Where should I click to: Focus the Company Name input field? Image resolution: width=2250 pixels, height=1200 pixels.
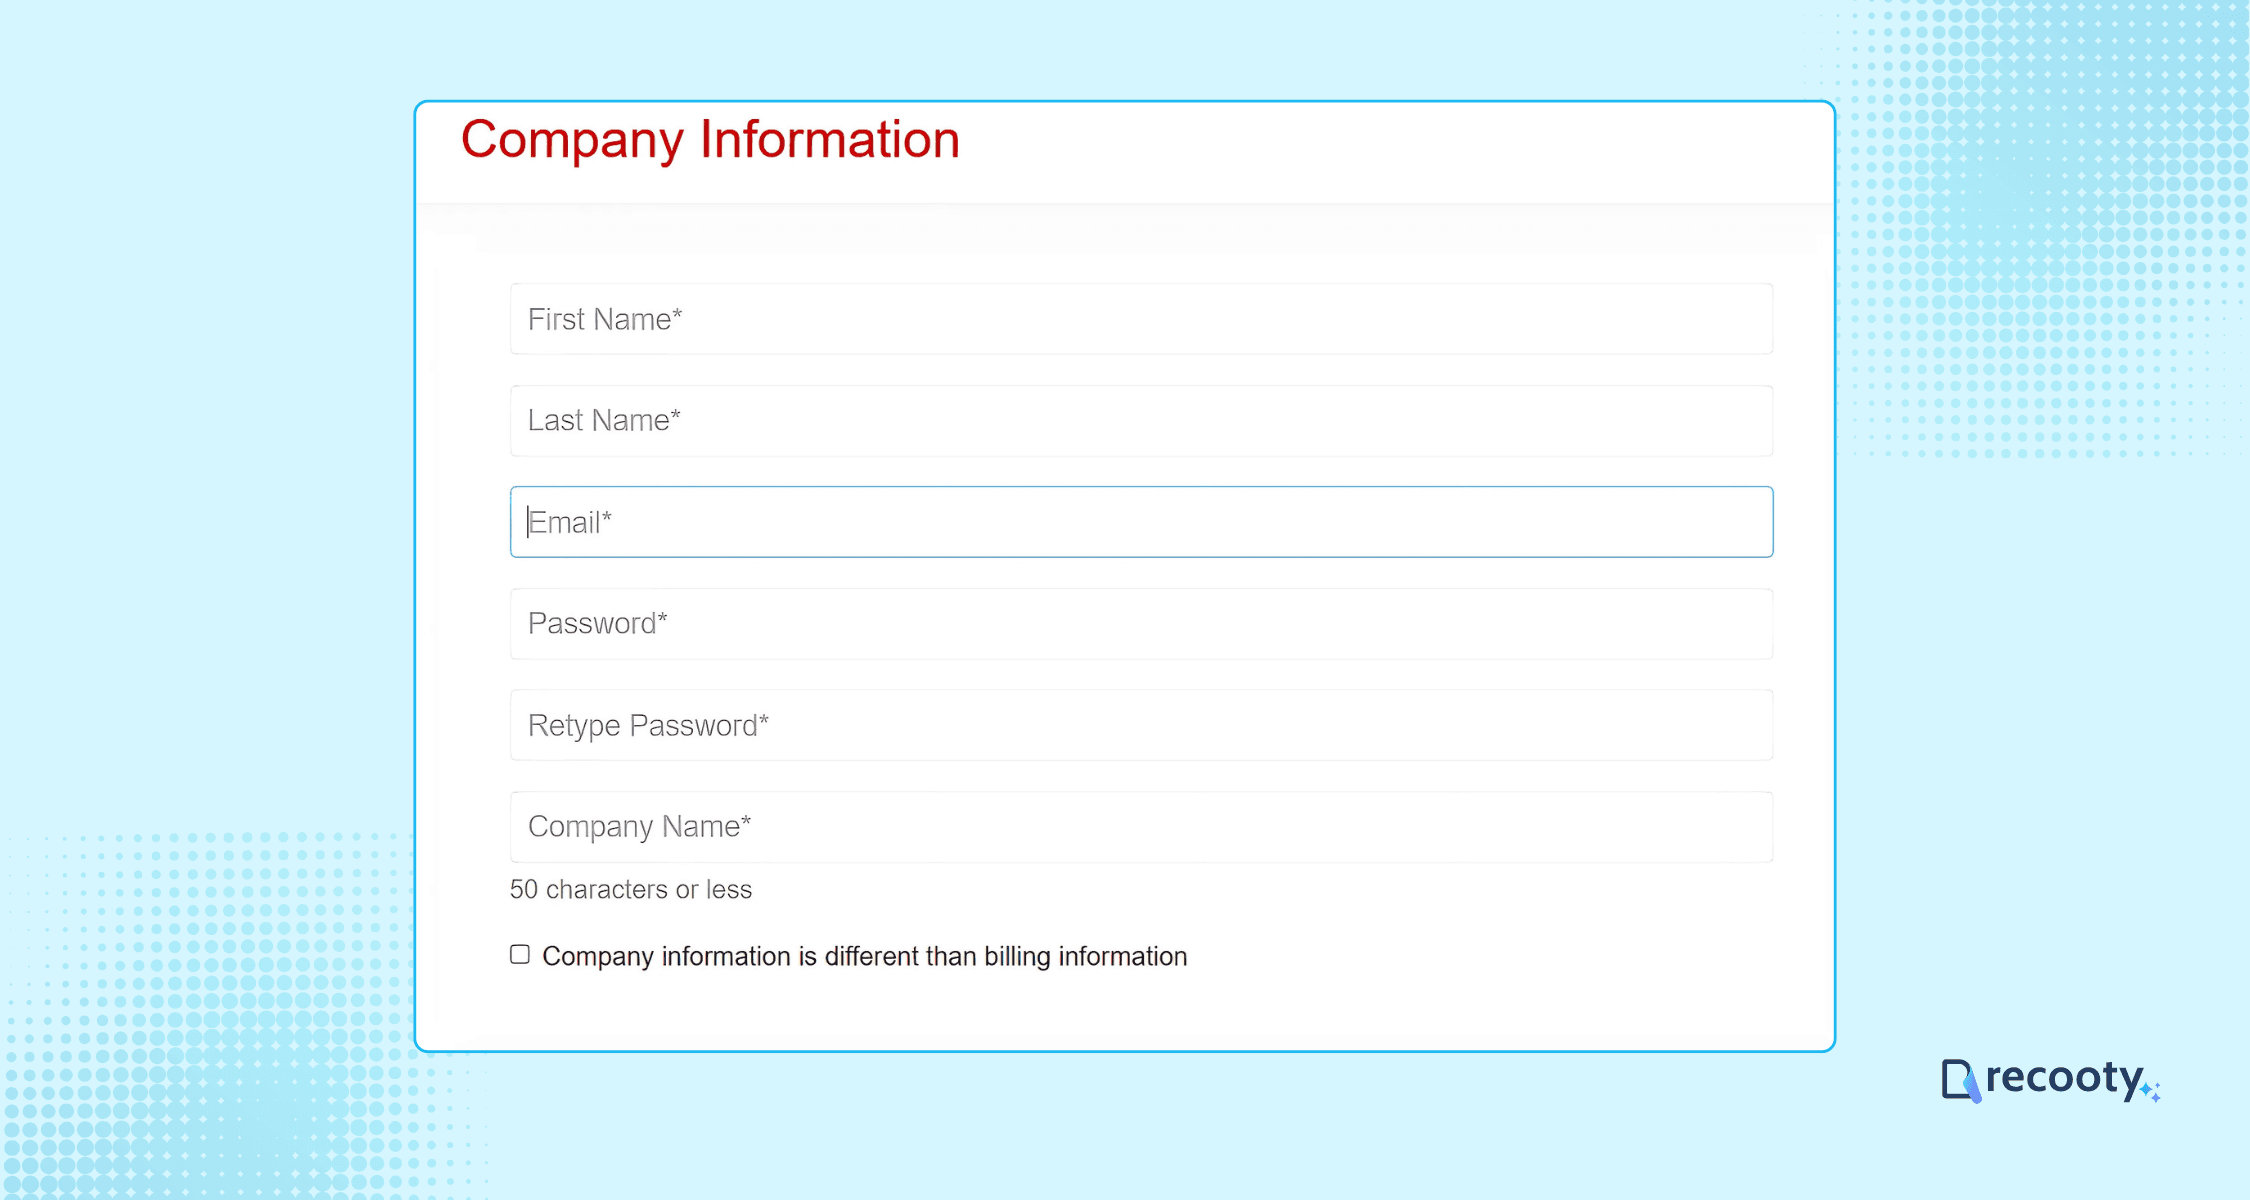[x=1140, y=826]
